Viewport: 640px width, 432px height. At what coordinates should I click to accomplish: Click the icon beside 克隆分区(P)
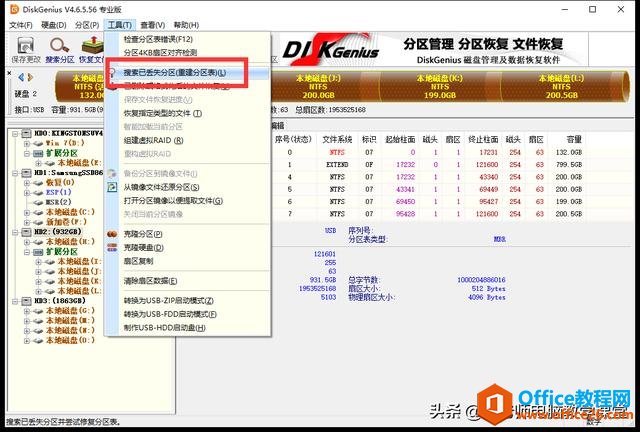112,234
